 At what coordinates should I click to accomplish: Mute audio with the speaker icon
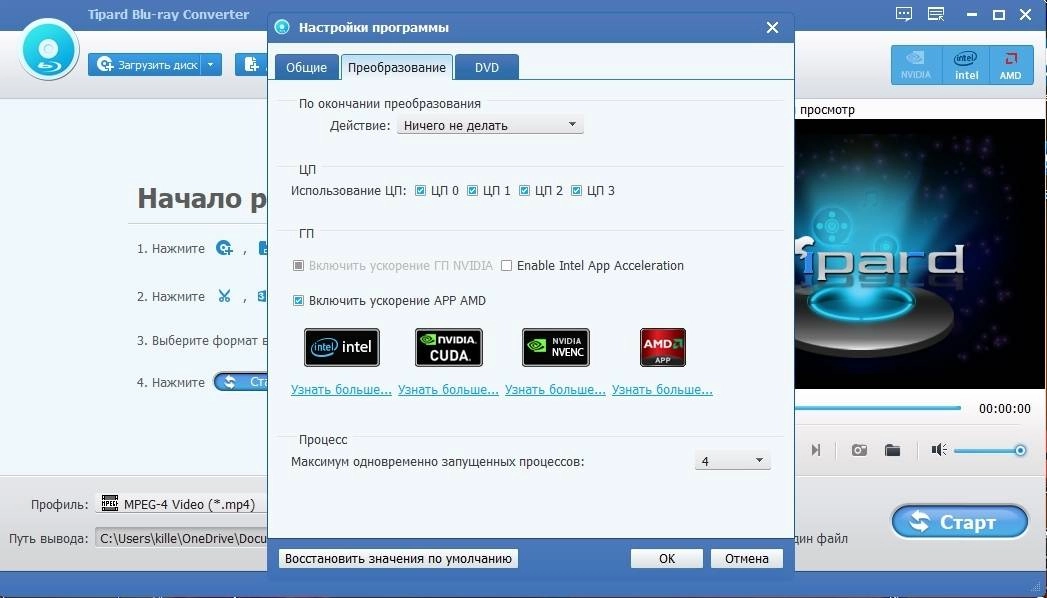tap(939, 451)
